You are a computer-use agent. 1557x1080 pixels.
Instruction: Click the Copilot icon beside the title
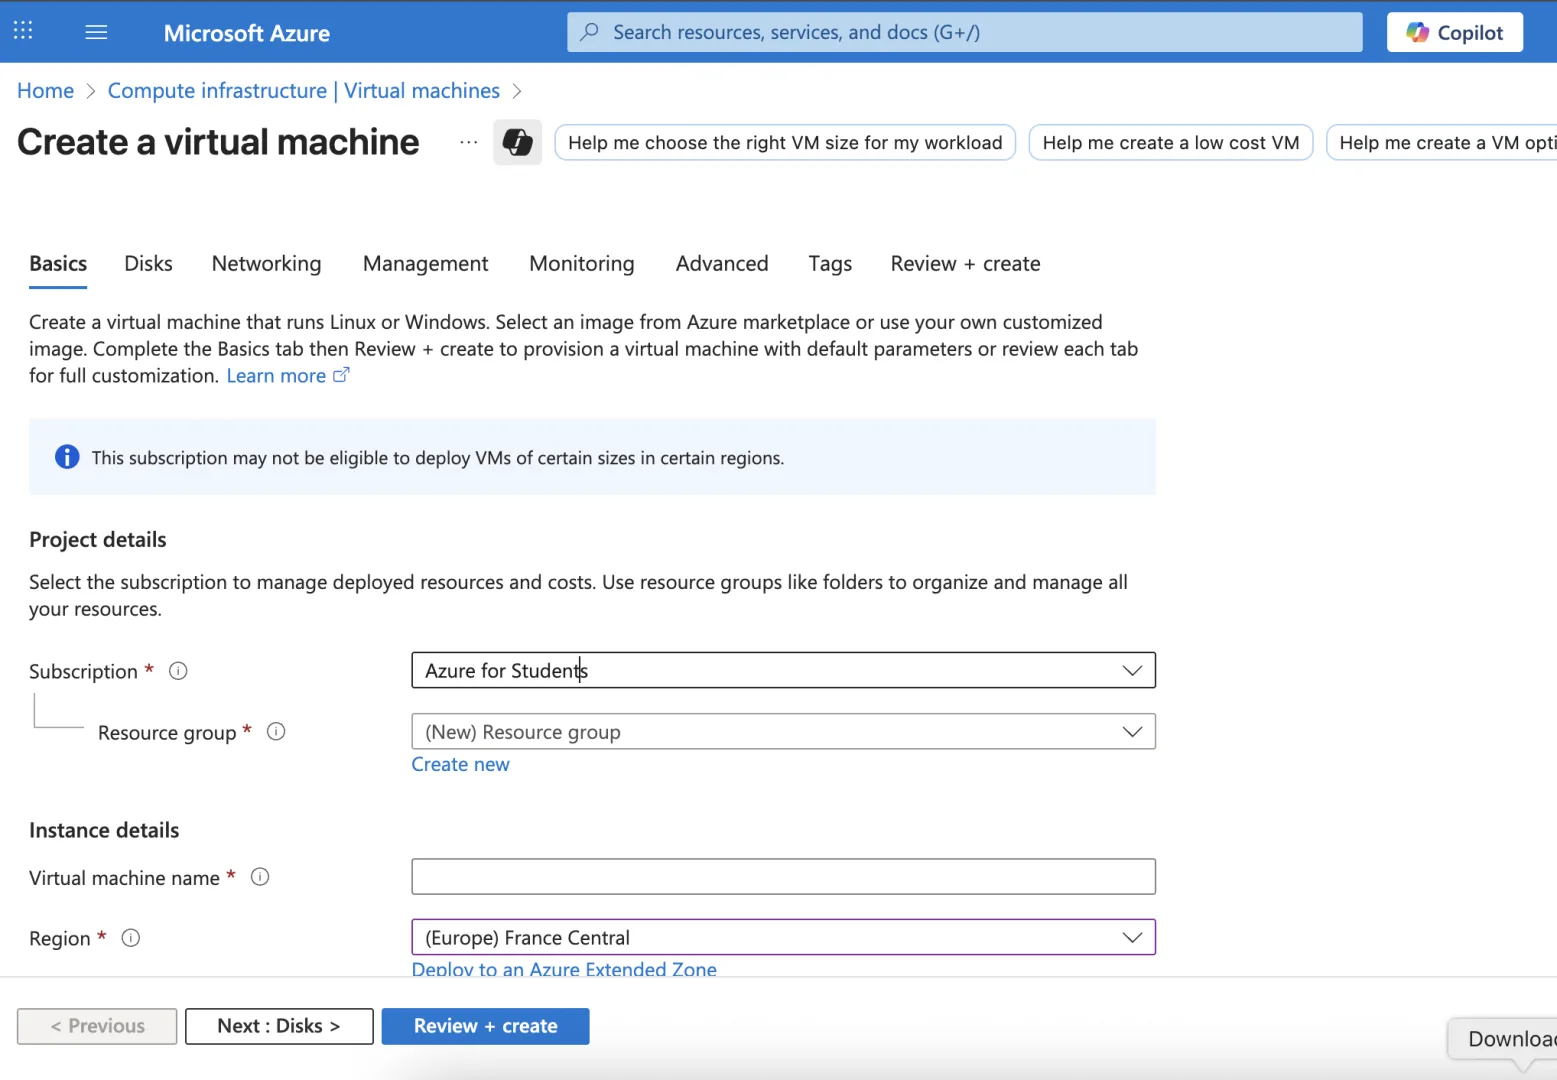(517, 142)
